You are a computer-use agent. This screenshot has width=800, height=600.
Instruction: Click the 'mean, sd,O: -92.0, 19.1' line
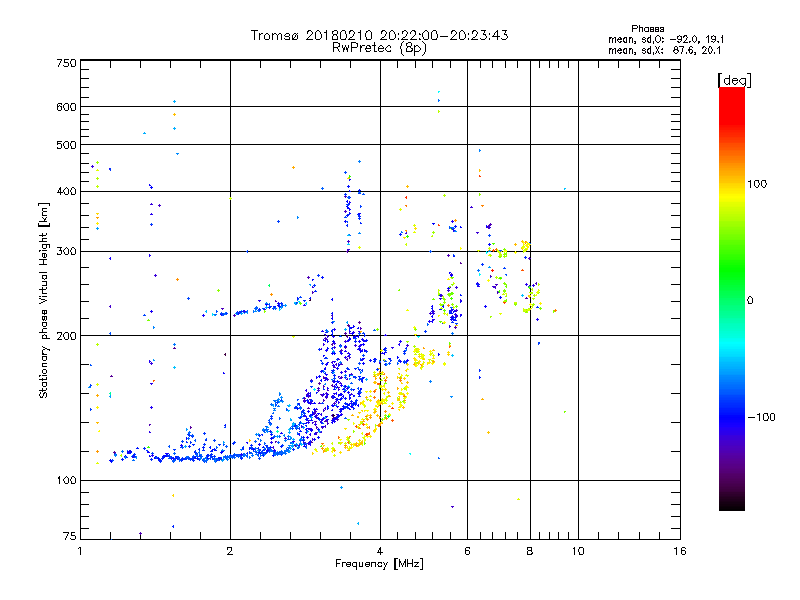pyautogui.click(x=666, y=40)
